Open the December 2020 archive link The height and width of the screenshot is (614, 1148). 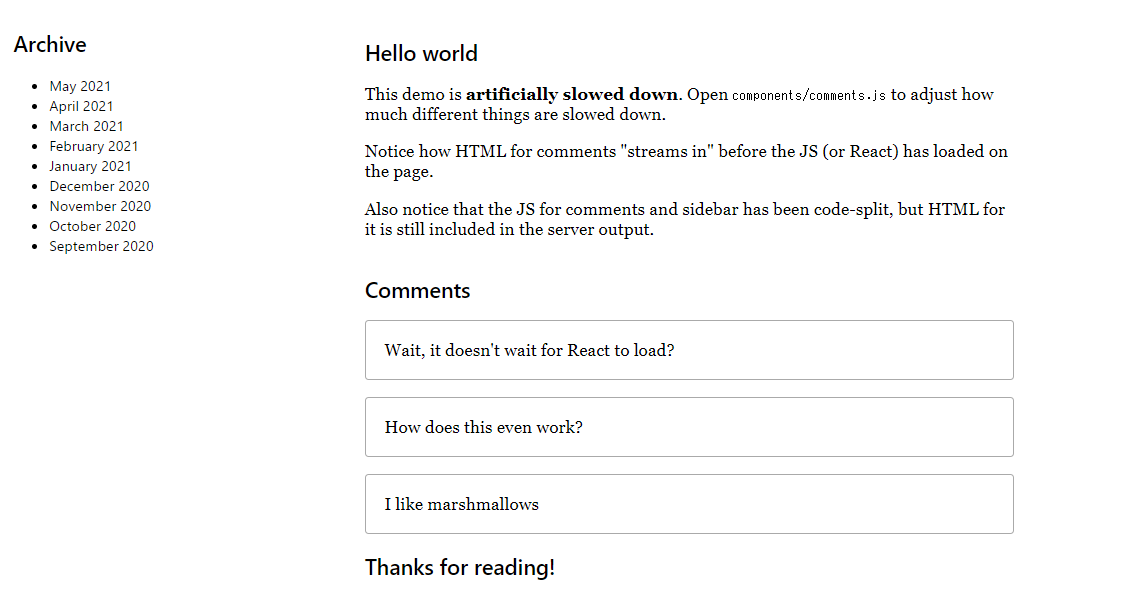(x=99, y=186)
